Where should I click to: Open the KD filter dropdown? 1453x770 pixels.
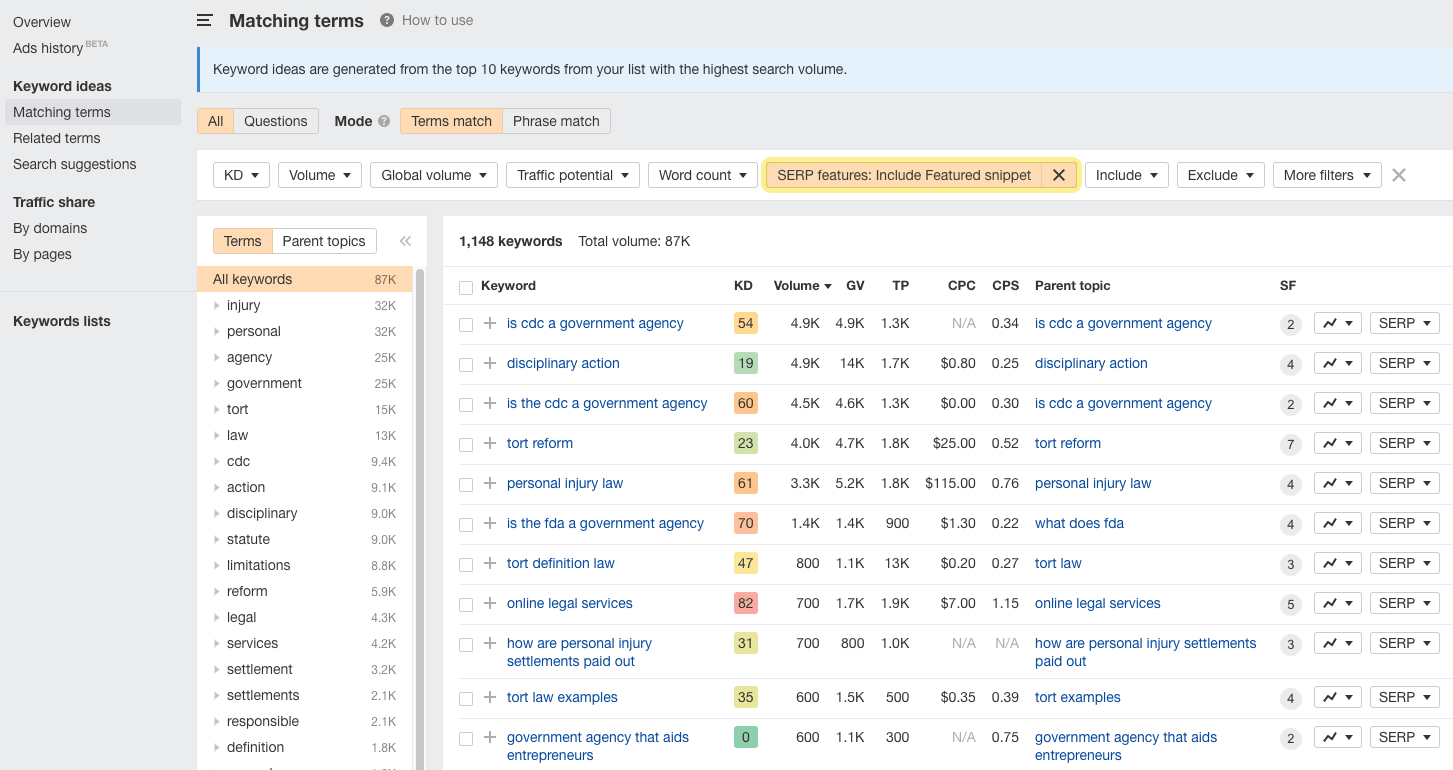click(x=240, y=175)
